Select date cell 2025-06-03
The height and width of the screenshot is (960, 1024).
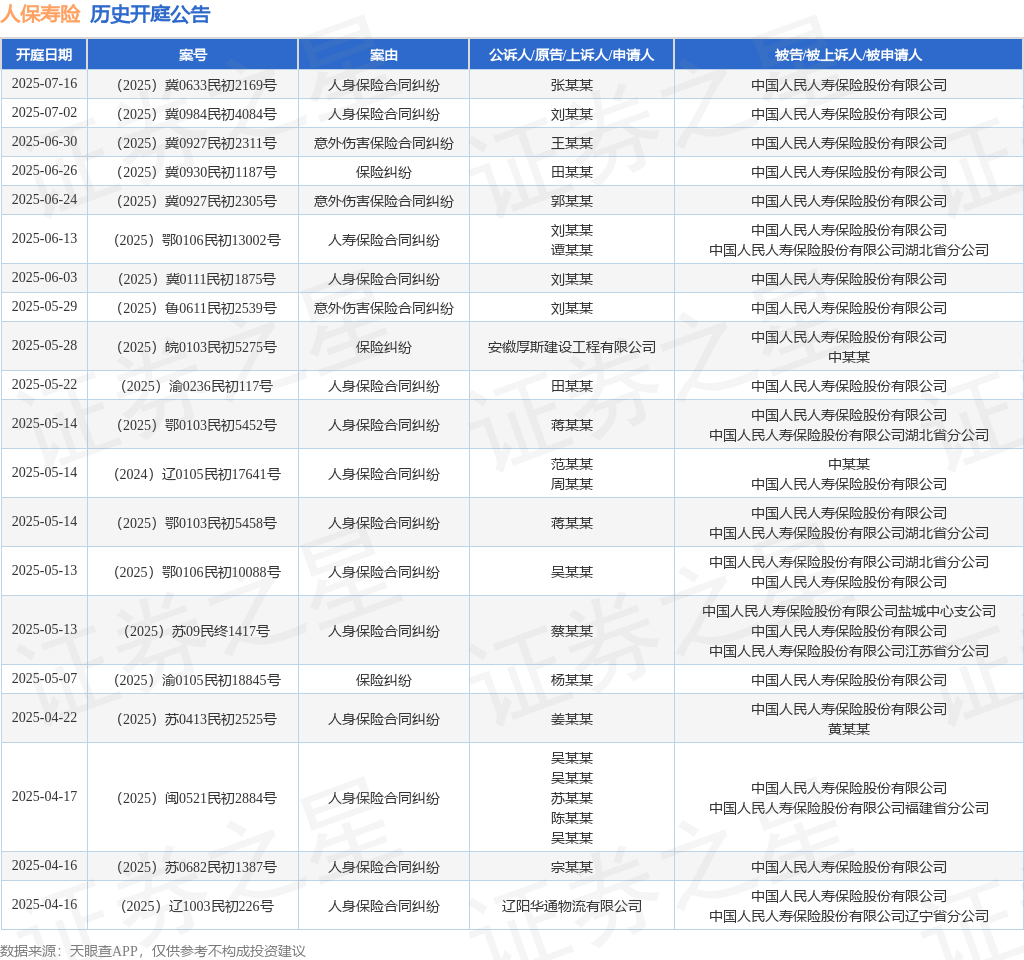(x=44, y=278)
